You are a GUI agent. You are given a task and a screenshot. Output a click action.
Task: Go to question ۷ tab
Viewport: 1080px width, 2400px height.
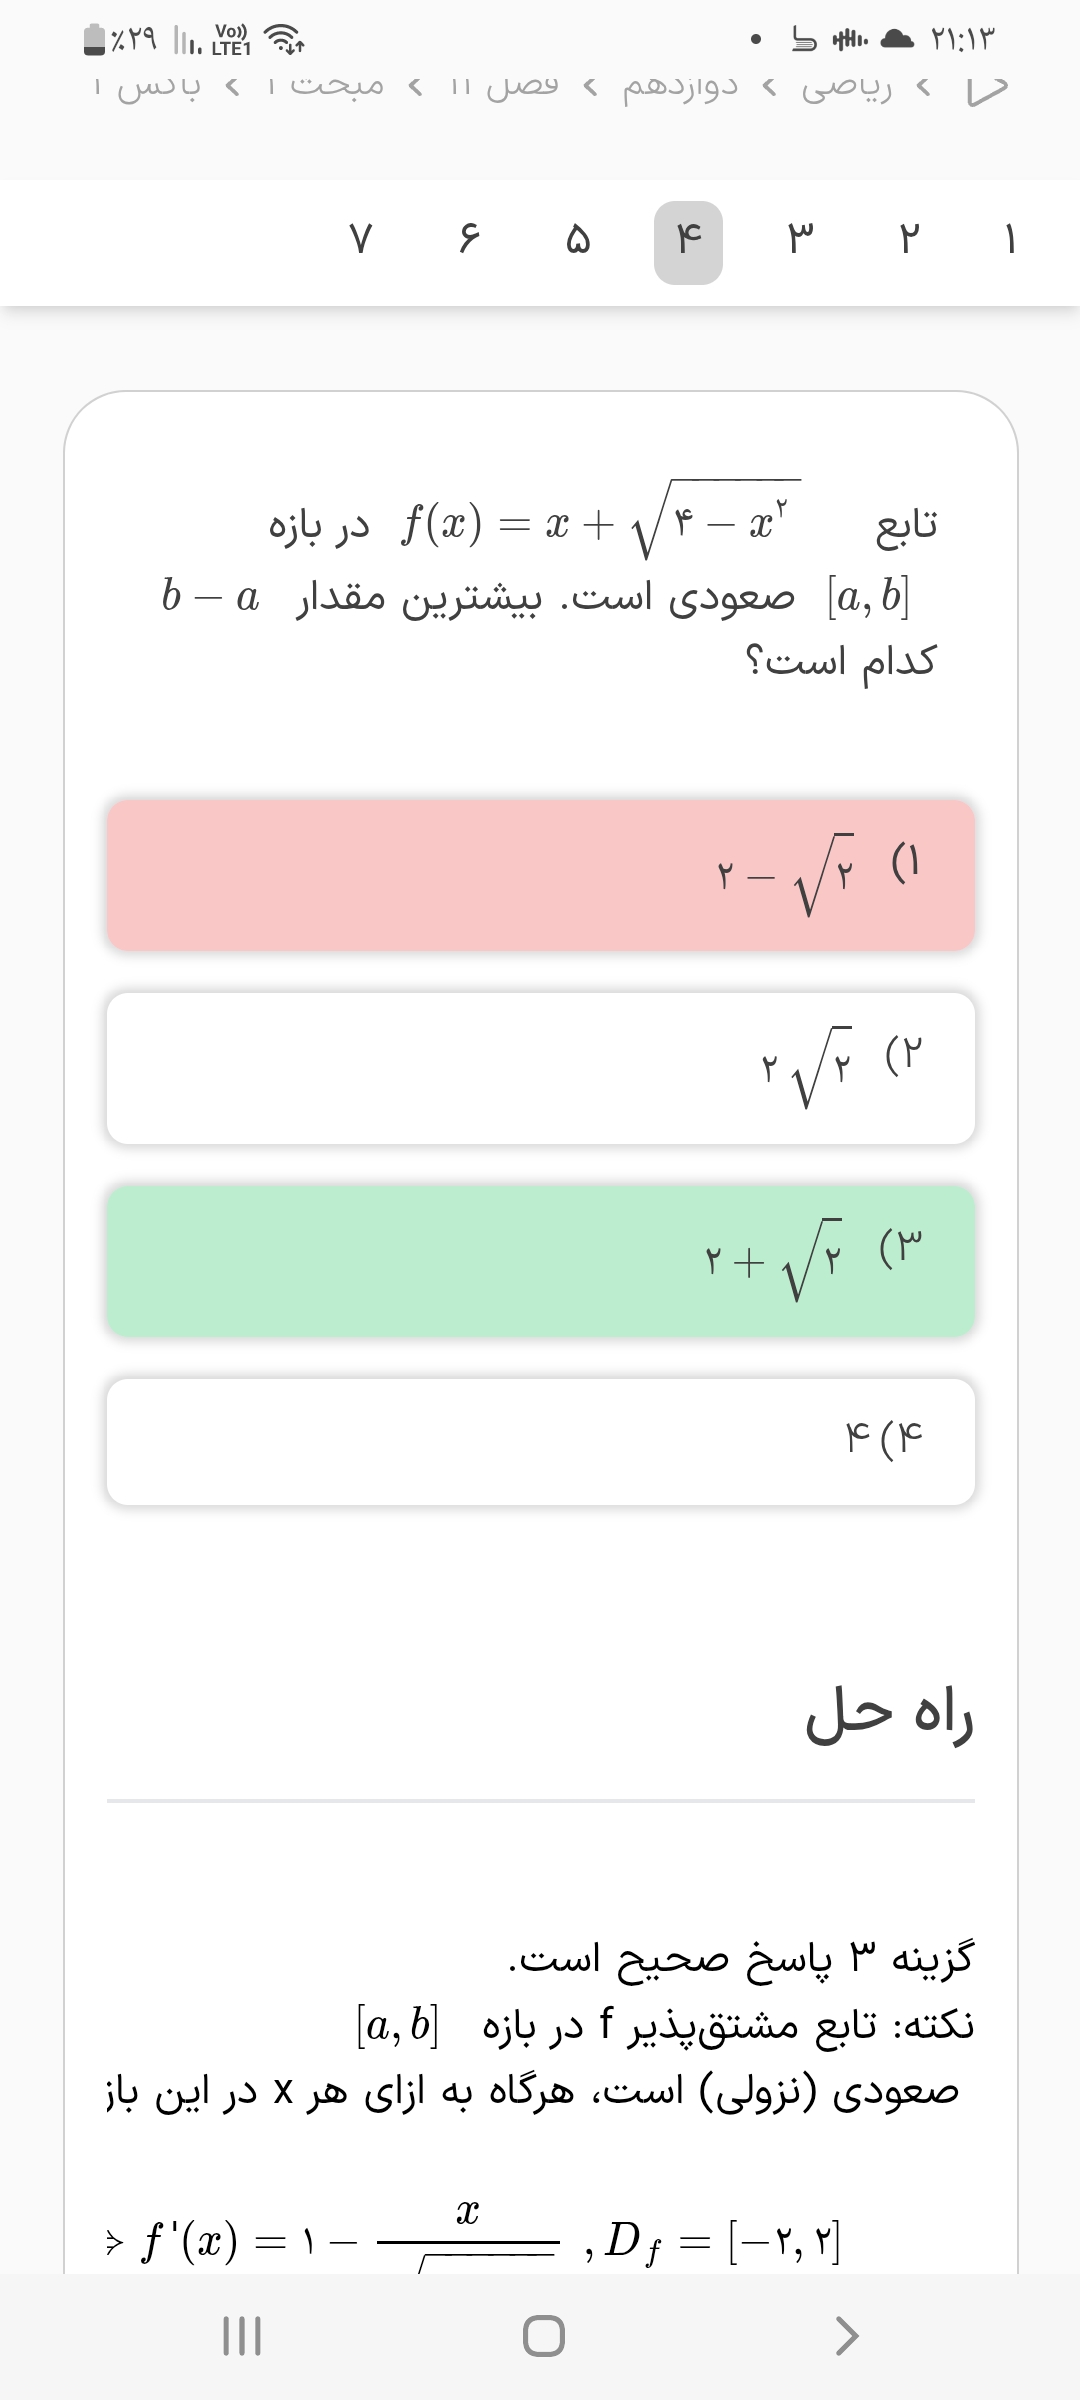pos(362,241)
